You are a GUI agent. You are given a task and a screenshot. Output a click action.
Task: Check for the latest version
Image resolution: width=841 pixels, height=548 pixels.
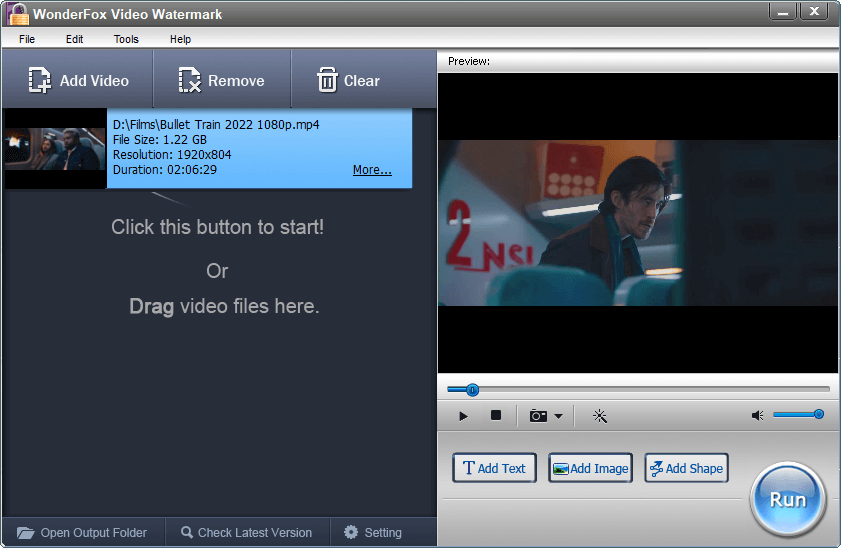click(x=247, y=532)
